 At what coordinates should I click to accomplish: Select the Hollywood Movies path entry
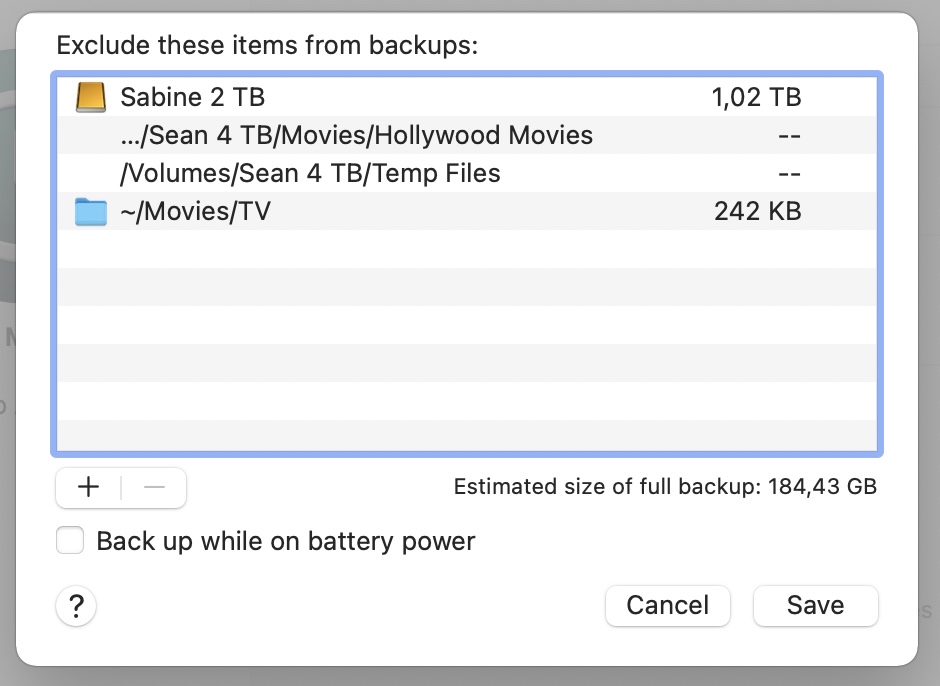(356, 135)
